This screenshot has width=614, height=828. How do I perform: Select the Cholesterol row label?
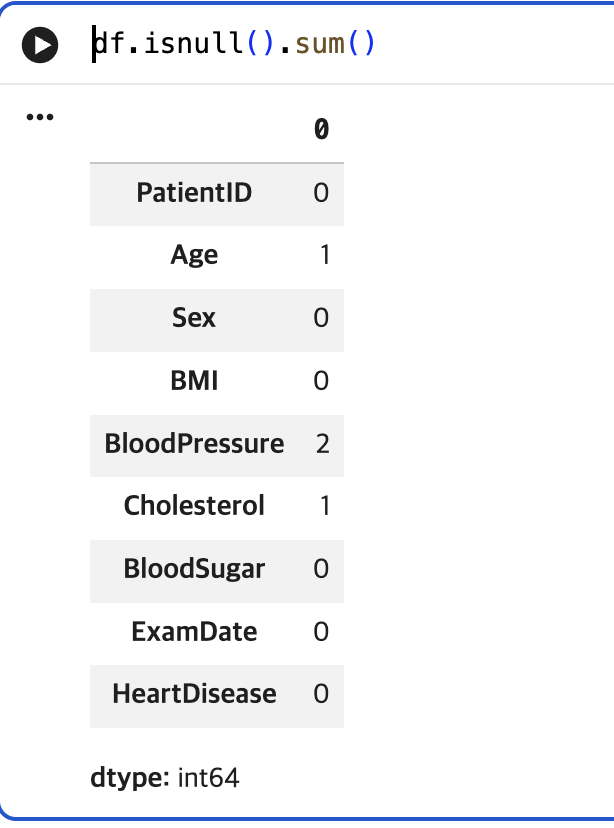(194, 506)
